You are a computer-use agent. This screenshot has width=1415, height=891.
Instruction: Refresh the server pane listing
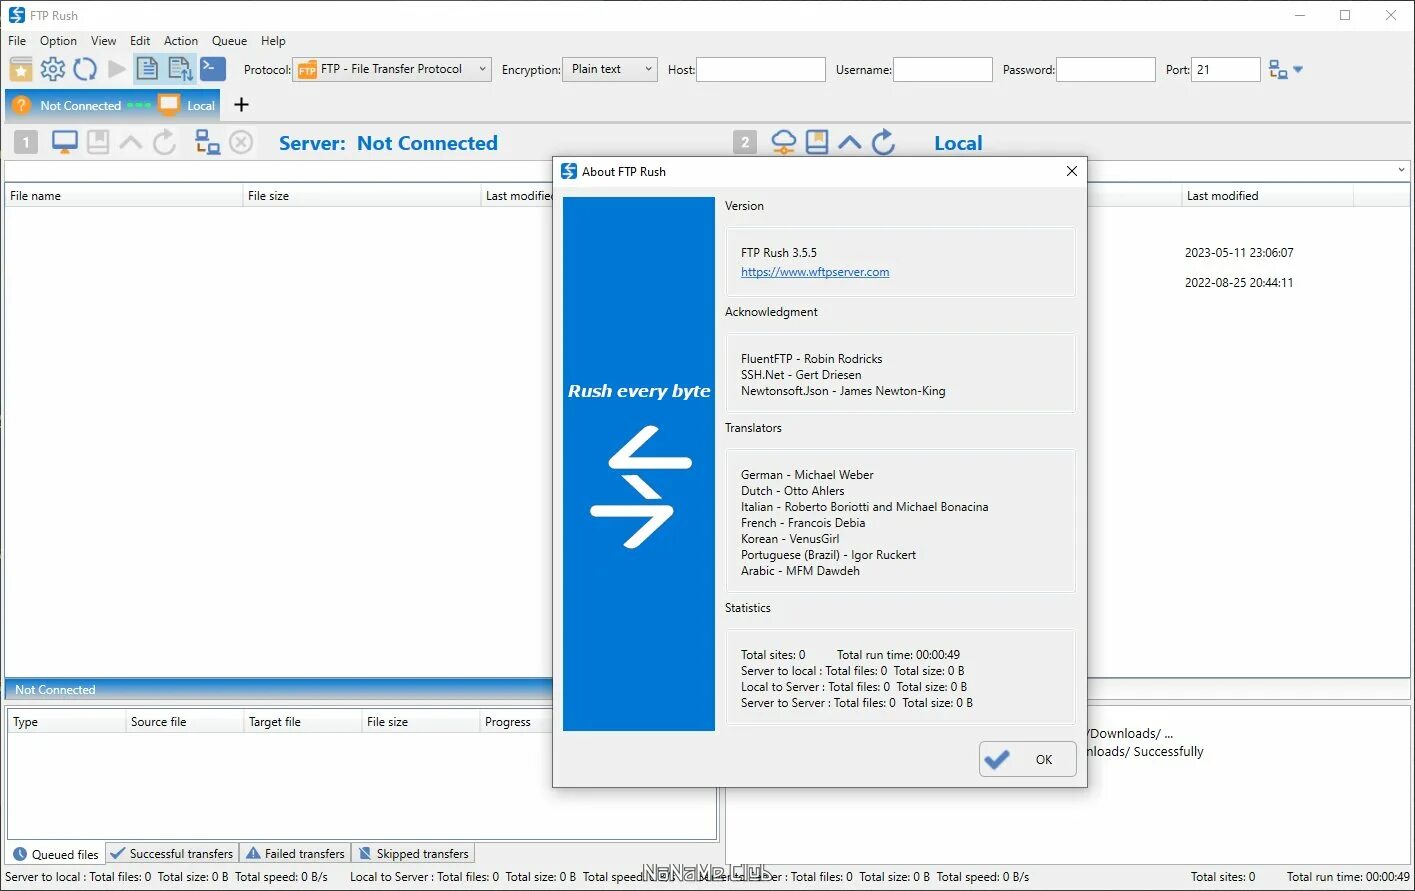(x=164, y=143)
